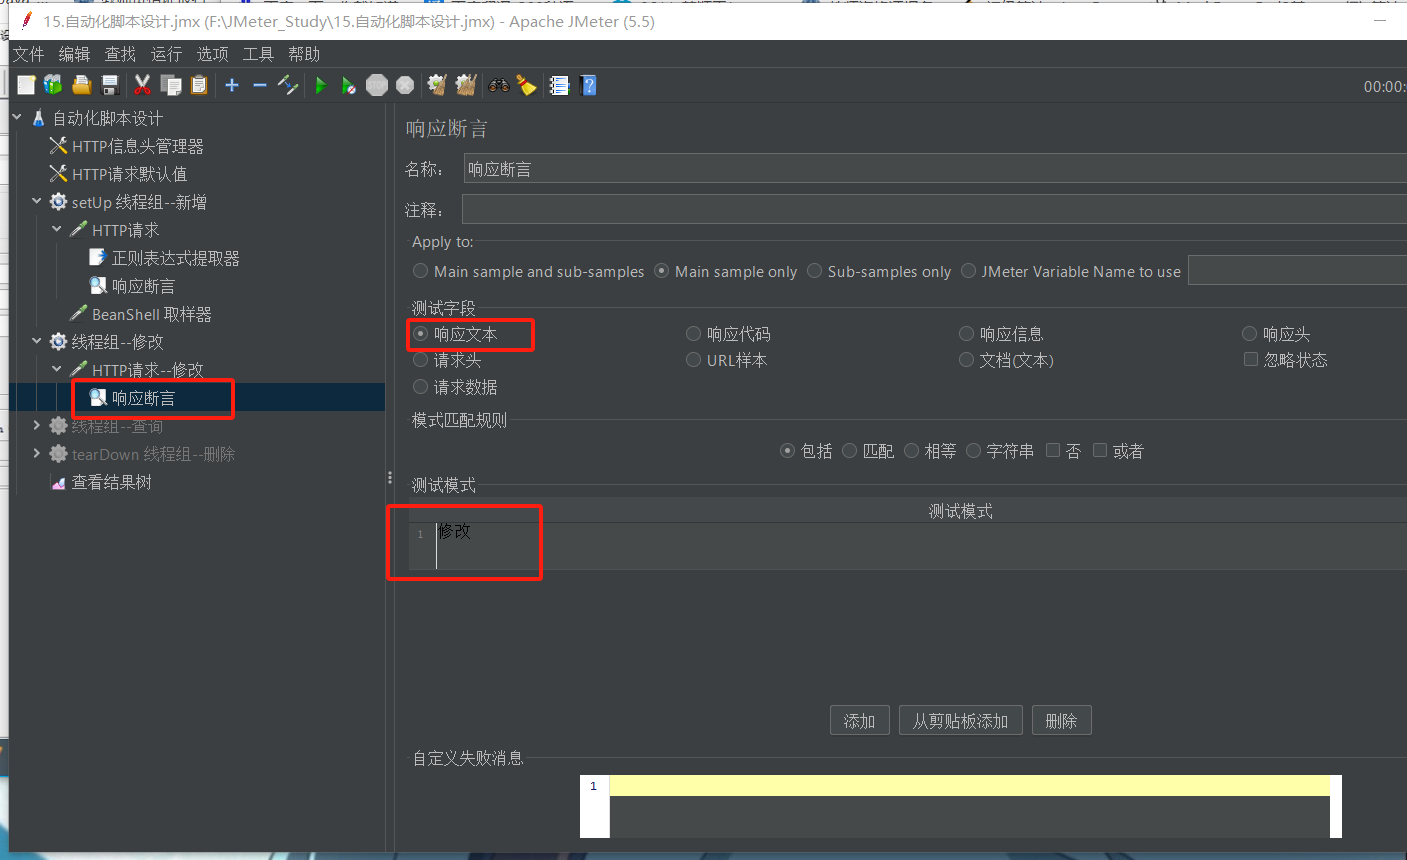
Task: Select the 自动化脚本设计 test plan node
Action: pyautogui.click(x=108, y=118)
